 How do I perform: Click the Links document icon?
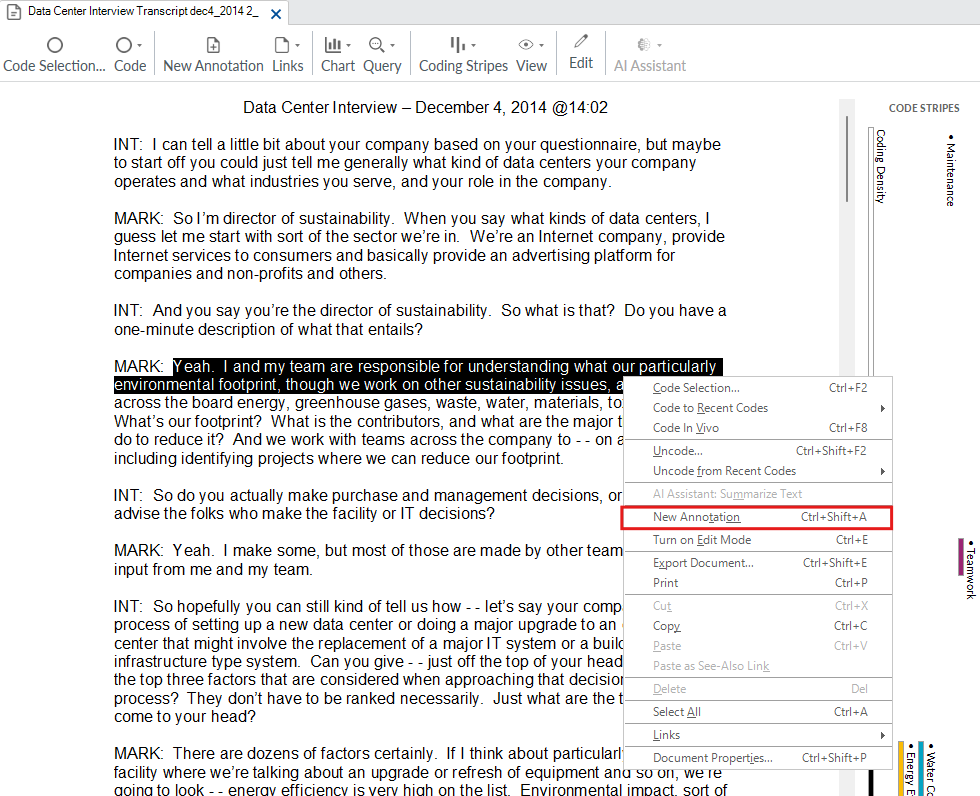tap(282, 45)
